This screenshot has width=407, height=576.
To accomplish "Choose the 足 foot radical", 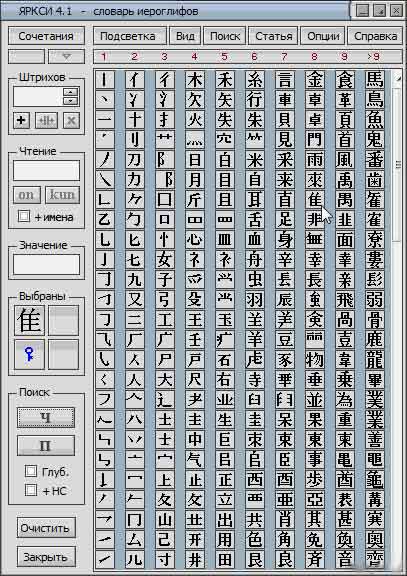I will pos(285,220).
